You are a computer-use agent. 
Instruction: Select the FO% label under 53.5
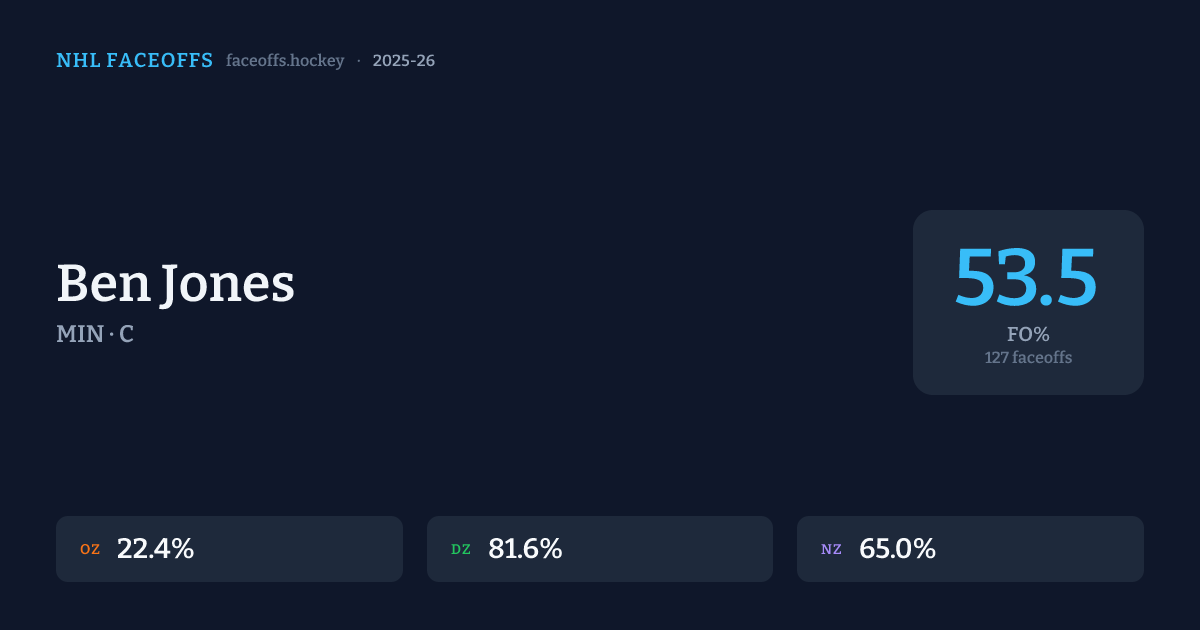point(1027,335)
